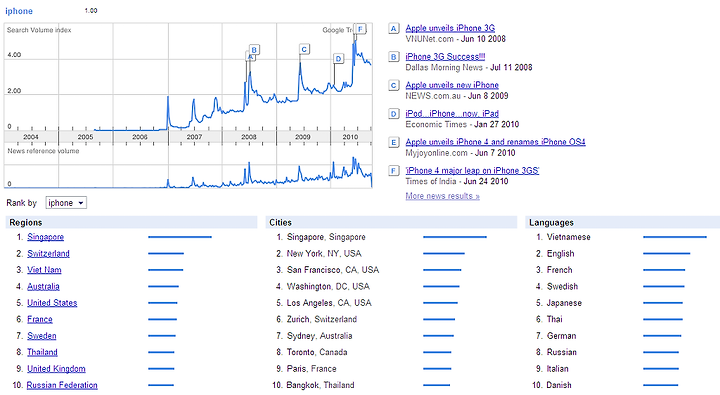Click the 2009 label on the timeline axis

point(303,137)
